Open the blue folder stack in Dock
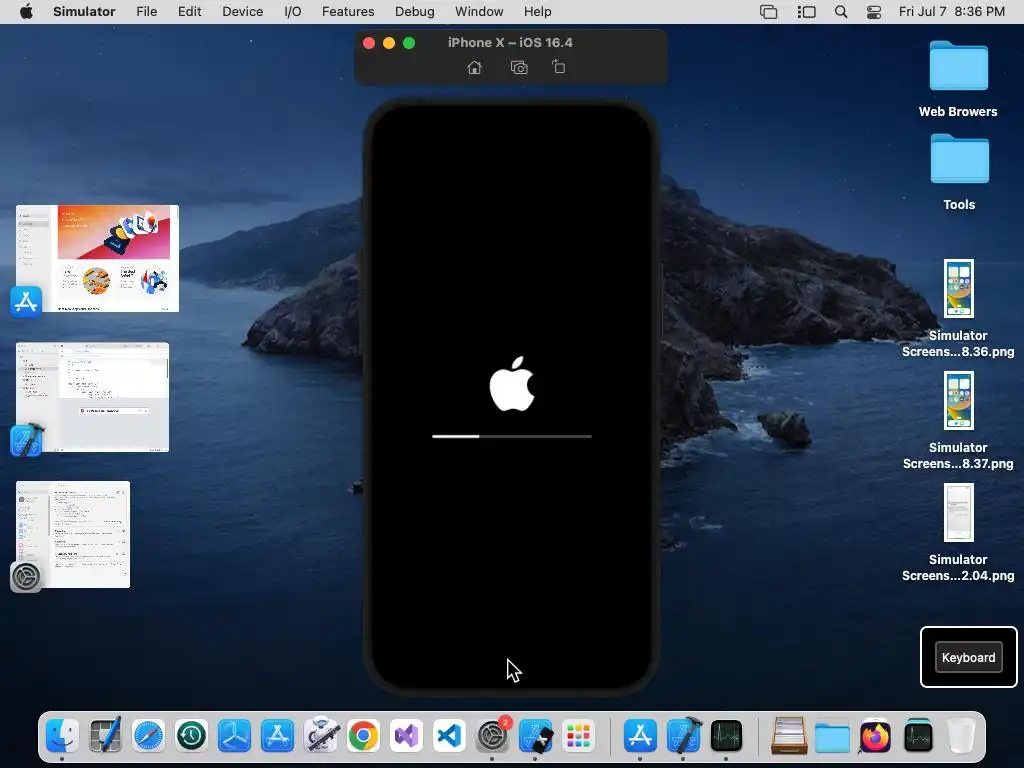This screenshot has width=1024, height=768. pos(832,736)
